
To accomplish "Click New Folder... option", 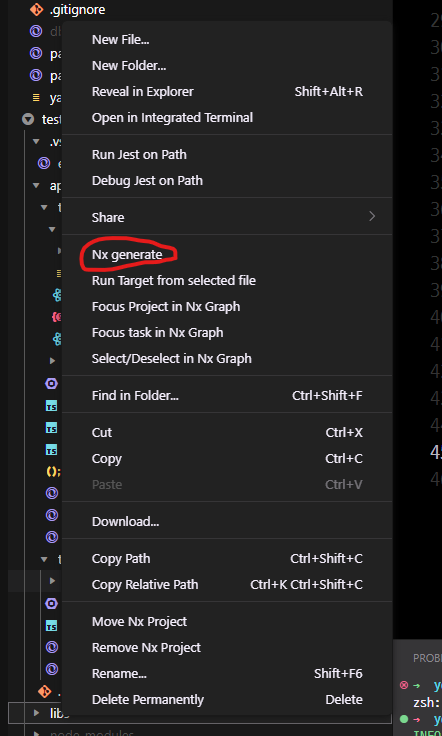I will (x=129, y=66).
